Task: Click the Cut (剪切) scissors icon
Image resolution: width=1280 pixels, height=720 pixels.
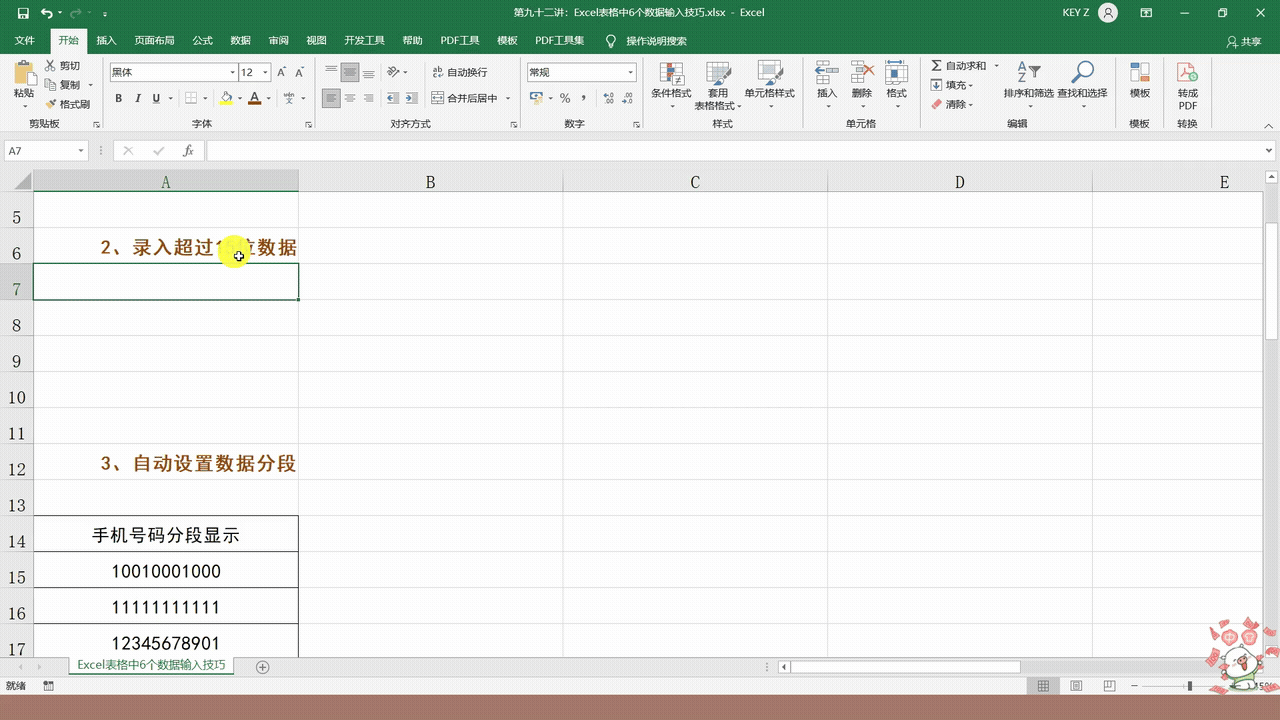Action: pyautogui.click(x=51, y=66)
